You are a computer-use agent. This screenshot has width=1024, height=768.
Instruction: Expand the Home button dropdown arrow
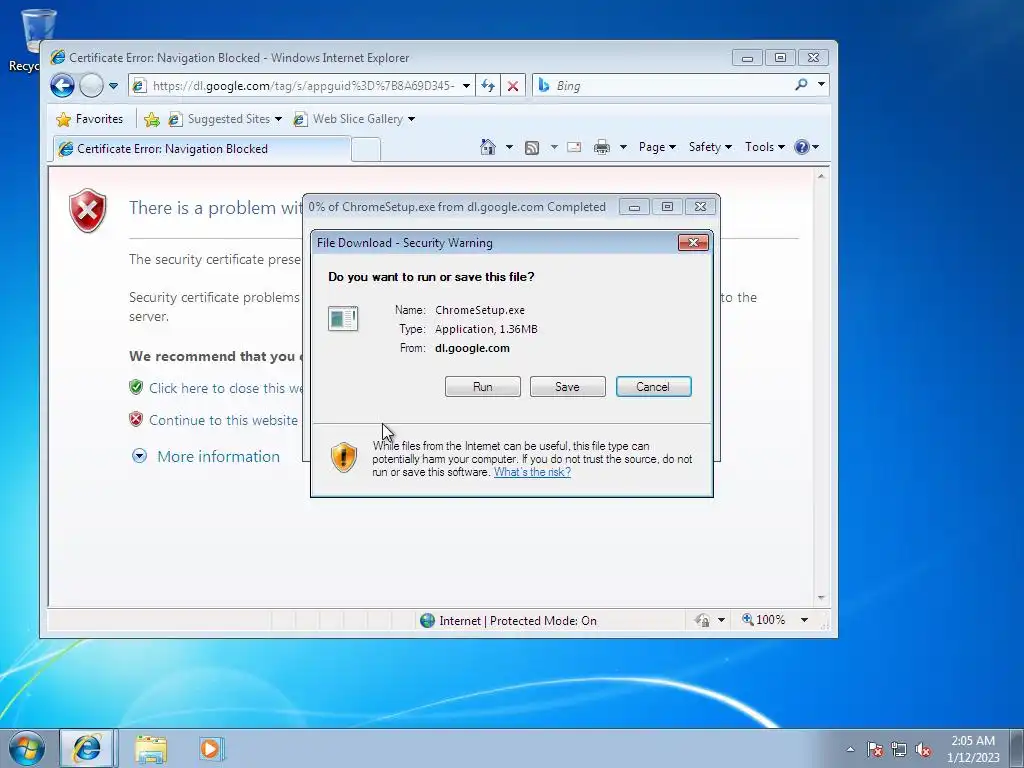point(509,147)
